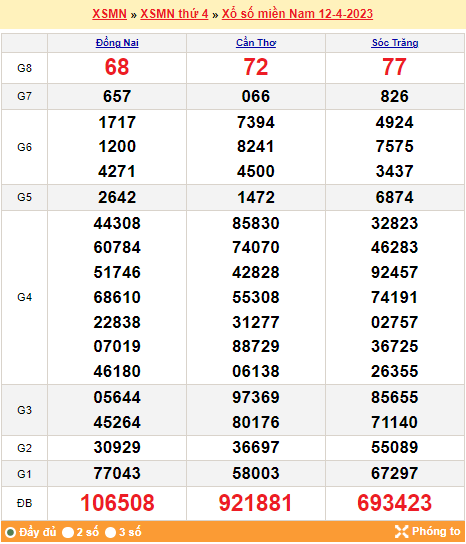The width and height of the screenshot is (466, 544).
Task: Open the Cần Thơ province link
Action: coord(256,43)
